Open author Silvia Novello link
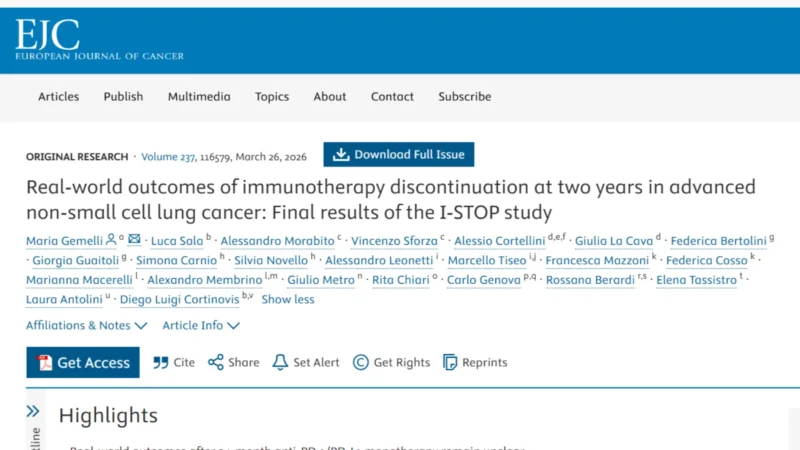Screen dimensions: 800x450 click(x=271, y=260)
